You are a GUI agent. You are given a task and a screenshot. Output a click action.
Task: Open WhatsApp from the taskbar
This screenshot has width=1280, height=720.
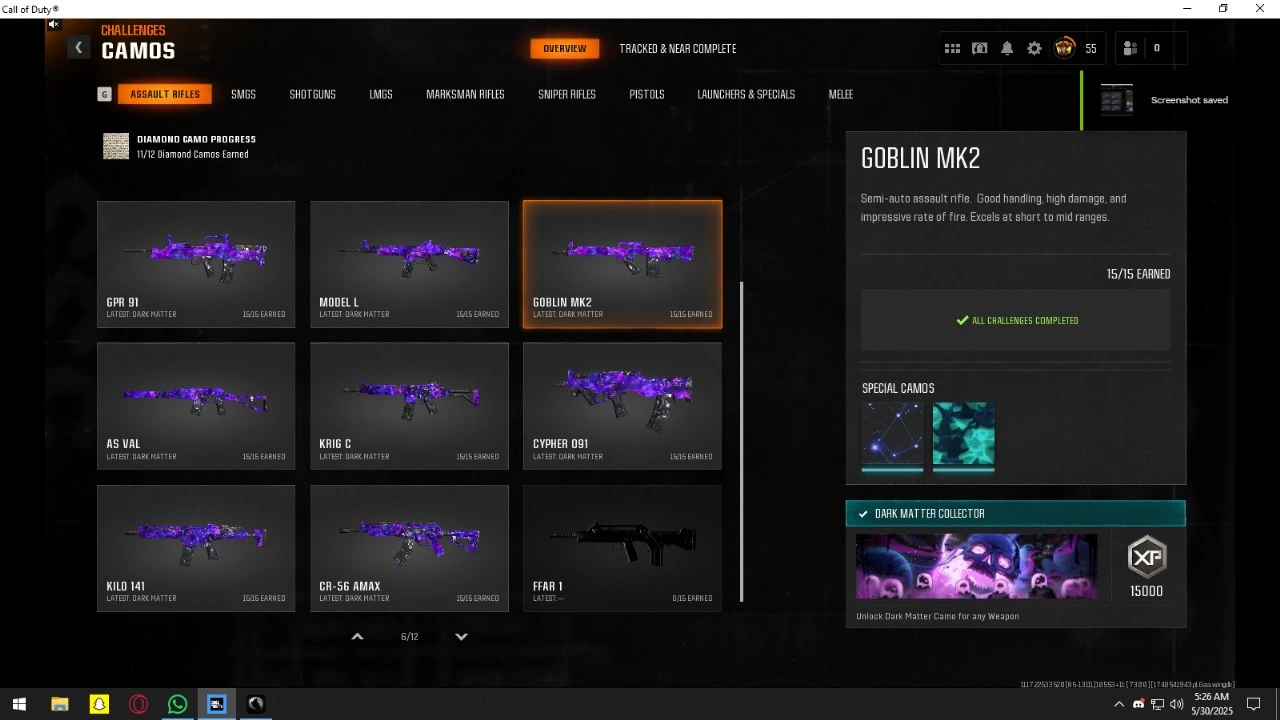177,704
